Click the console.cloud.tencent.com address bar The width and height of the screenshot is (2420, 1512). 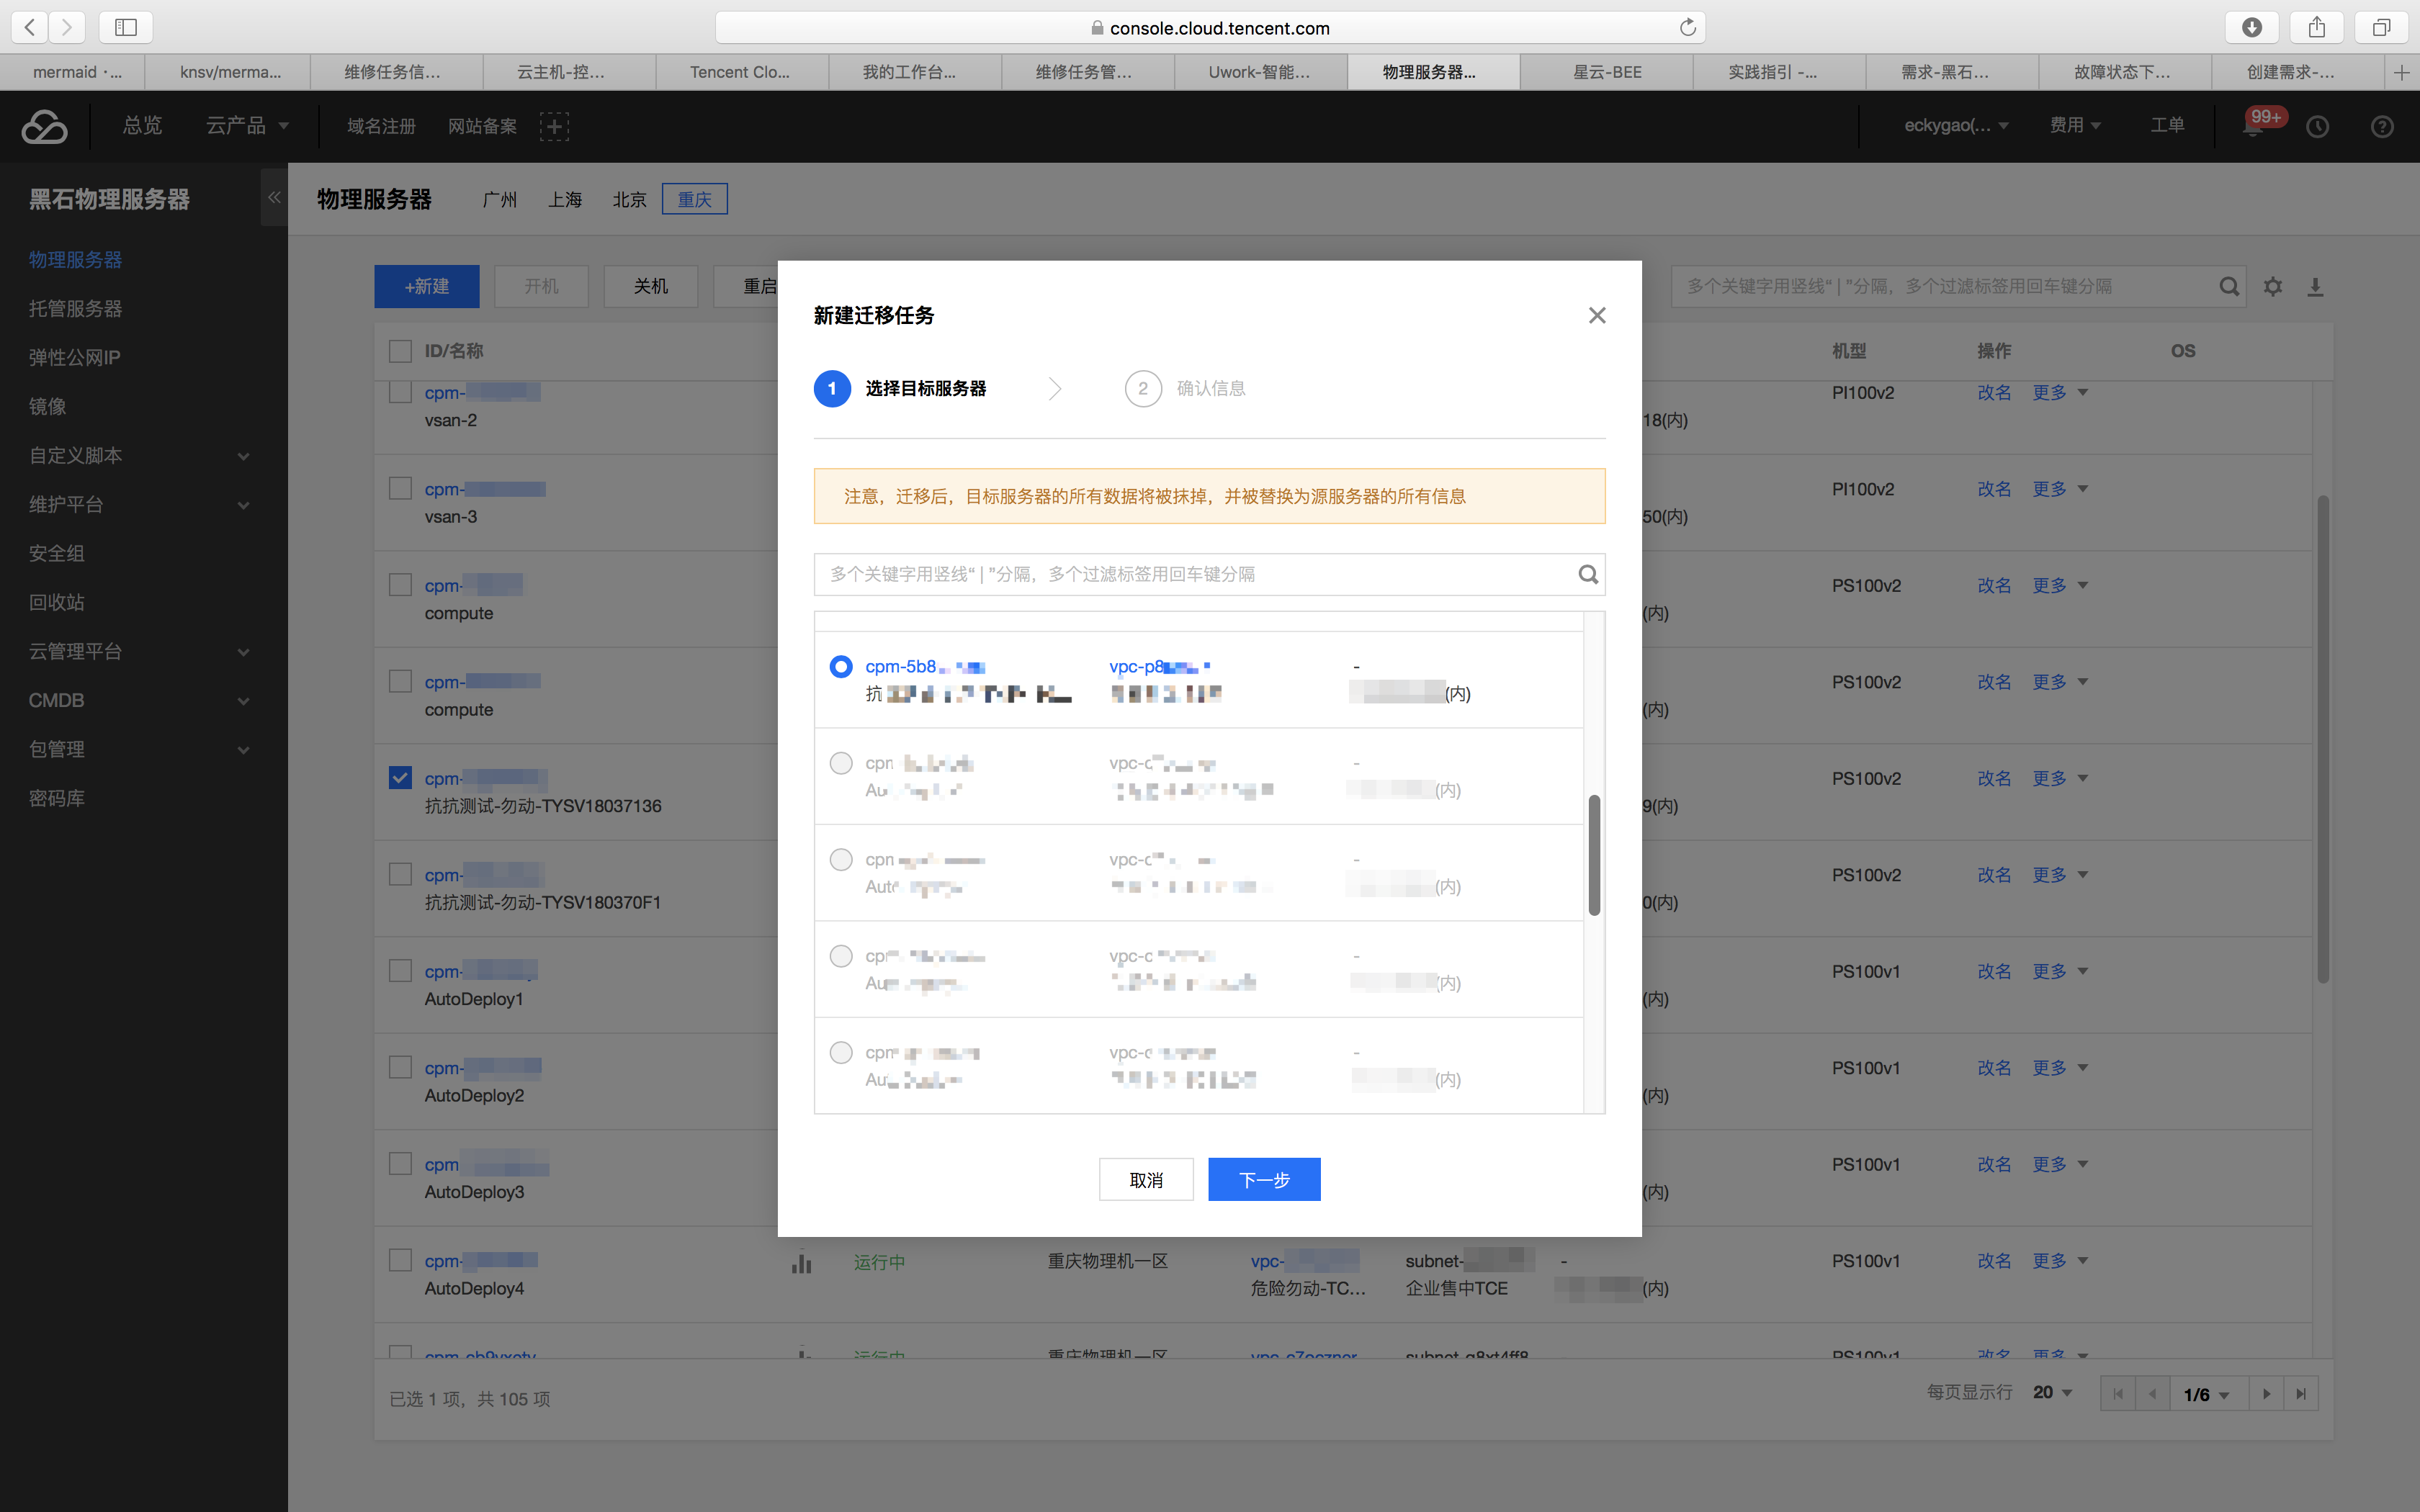(x=1210, y=27)
